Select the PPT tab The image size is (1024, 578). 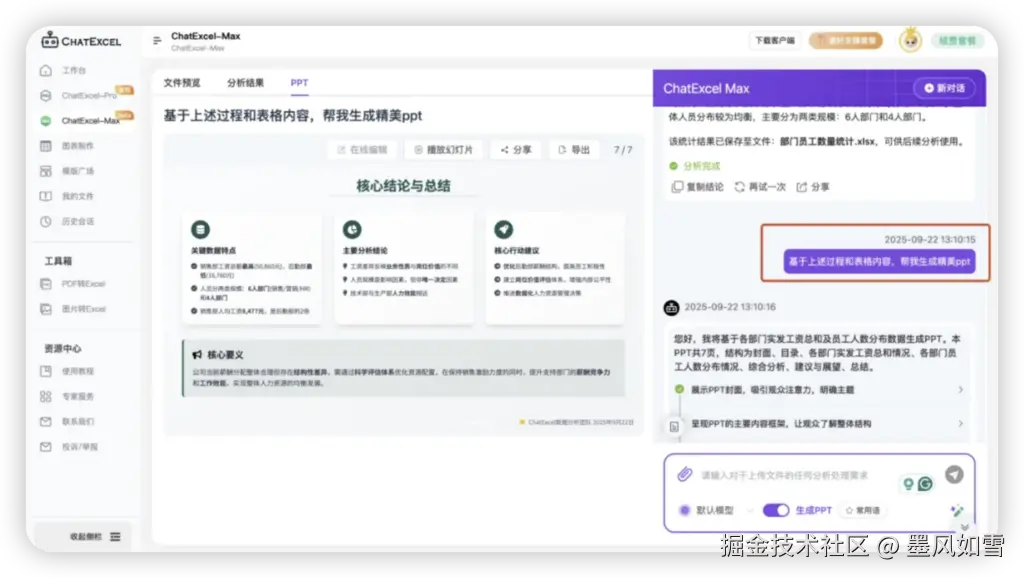pos(299,83)
